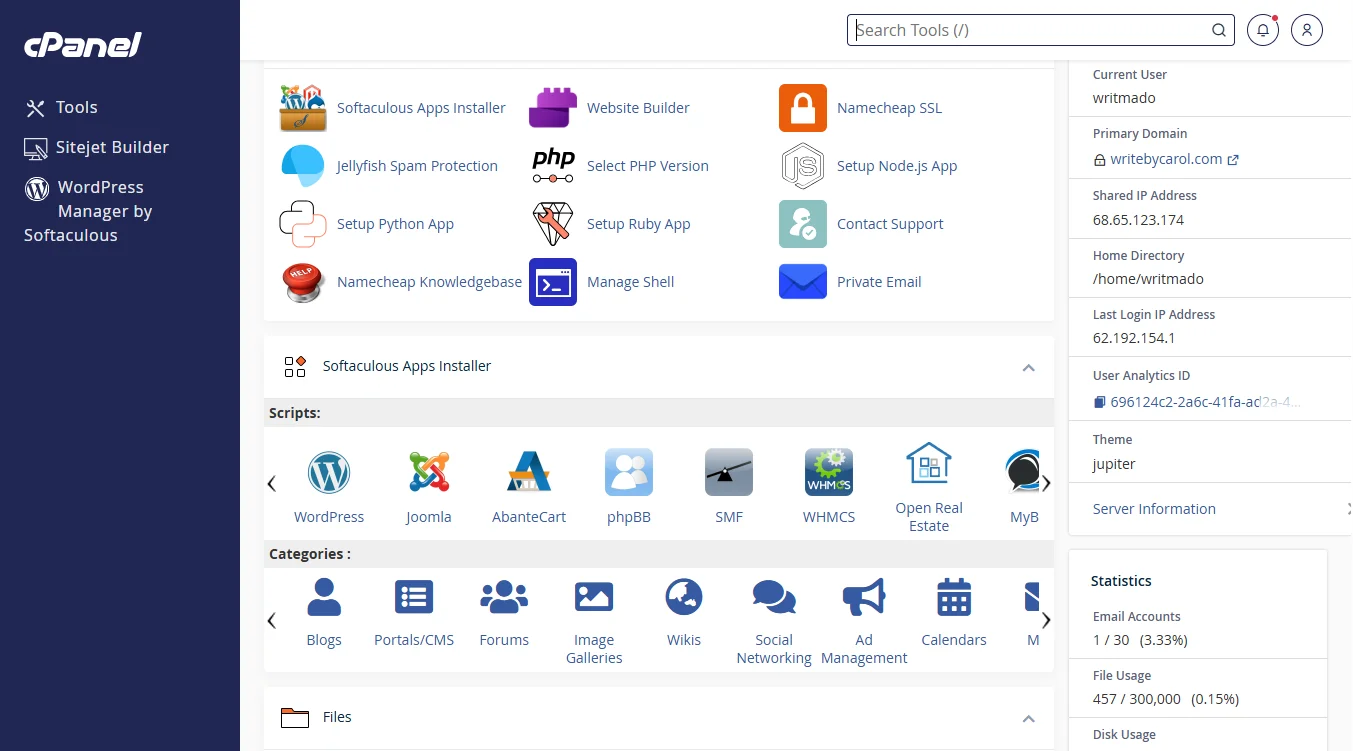Click the Softaculous Apps Installer section heading
The height and width of the screenshot is (751, 1353).
point(407,366)
